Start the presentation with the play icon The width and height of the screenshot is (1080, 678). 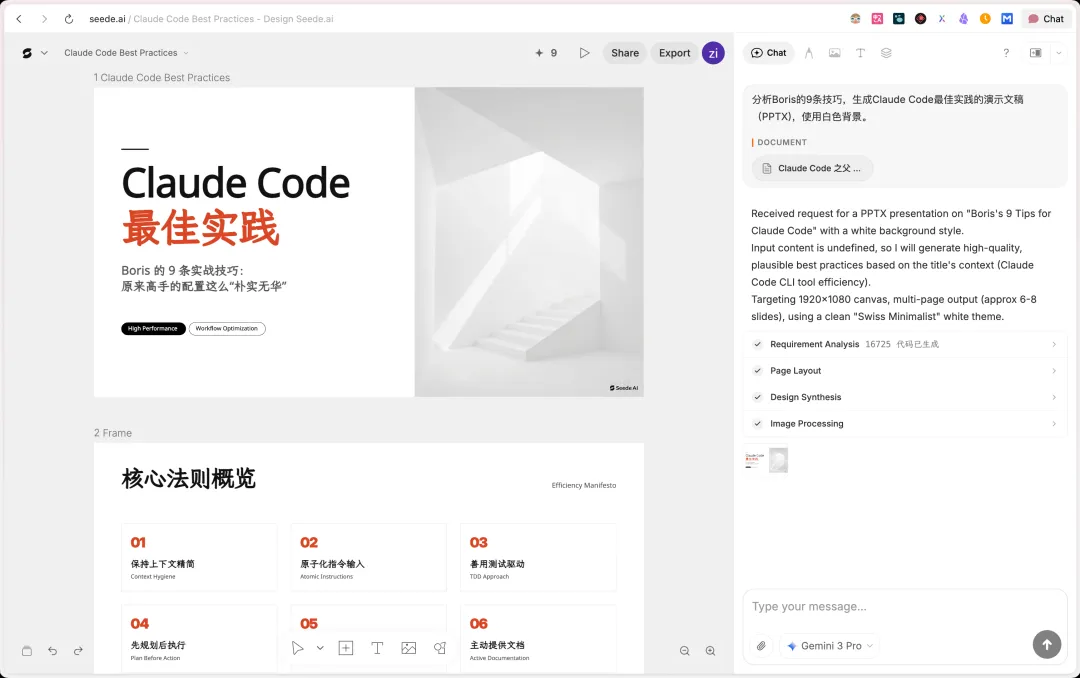click(x=584, y=53)
